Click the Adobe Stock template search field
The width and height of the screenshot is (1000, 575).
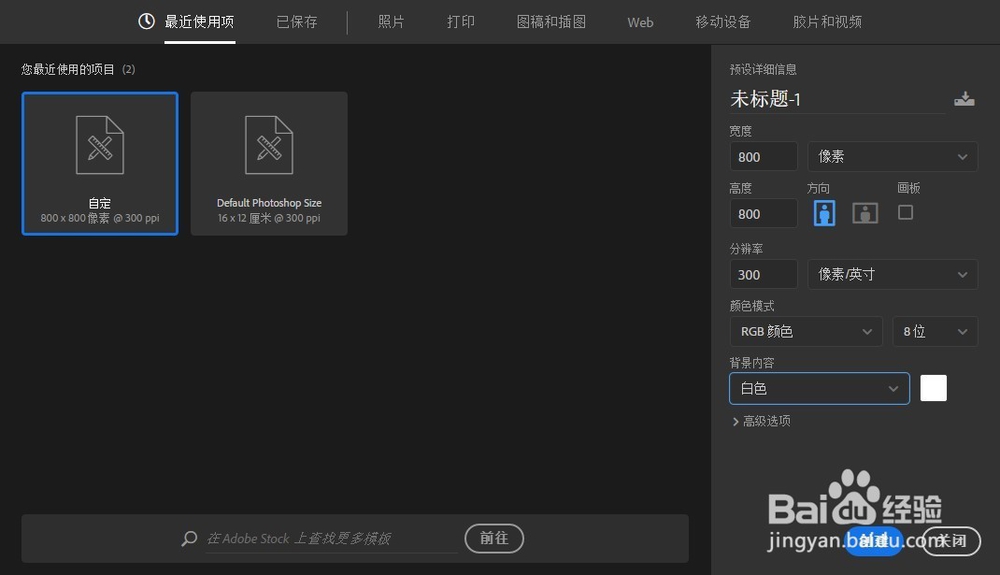[x=332, y=539]
